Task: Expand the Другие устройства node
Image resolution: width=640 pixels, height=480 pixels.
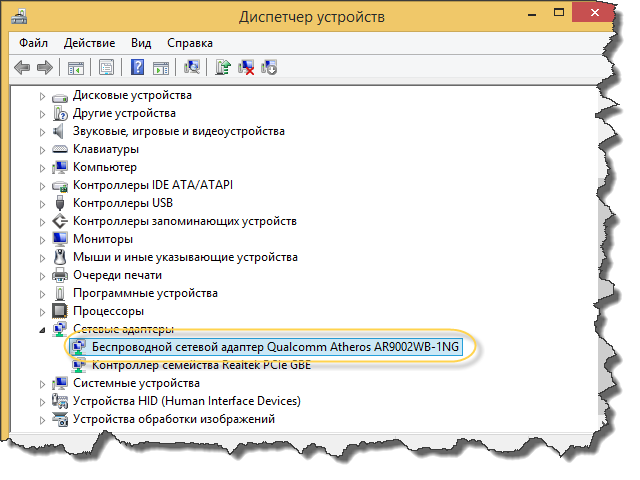Action: 42,114
